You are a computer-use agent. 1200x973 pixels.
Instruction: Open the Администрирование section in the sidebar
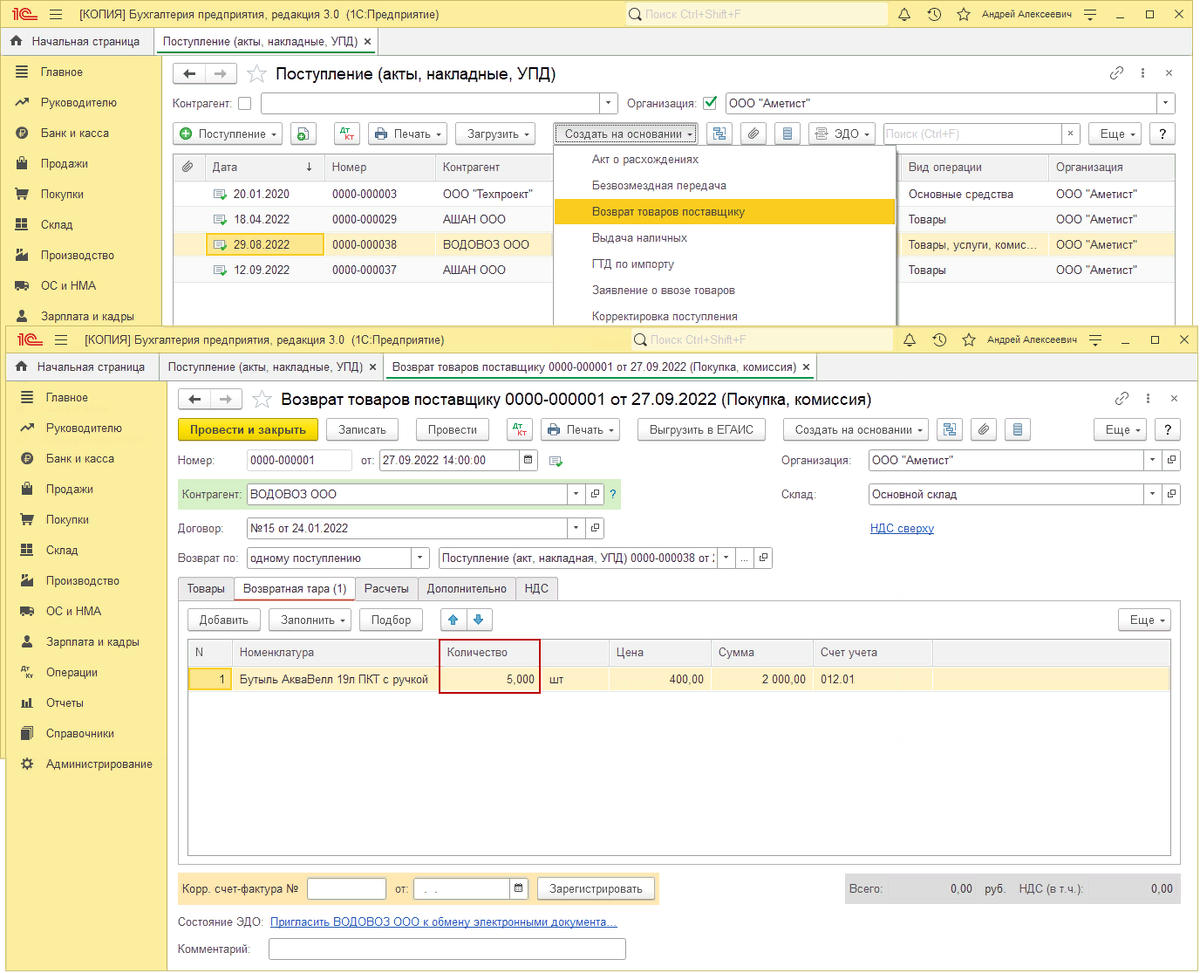click(99, 764)
